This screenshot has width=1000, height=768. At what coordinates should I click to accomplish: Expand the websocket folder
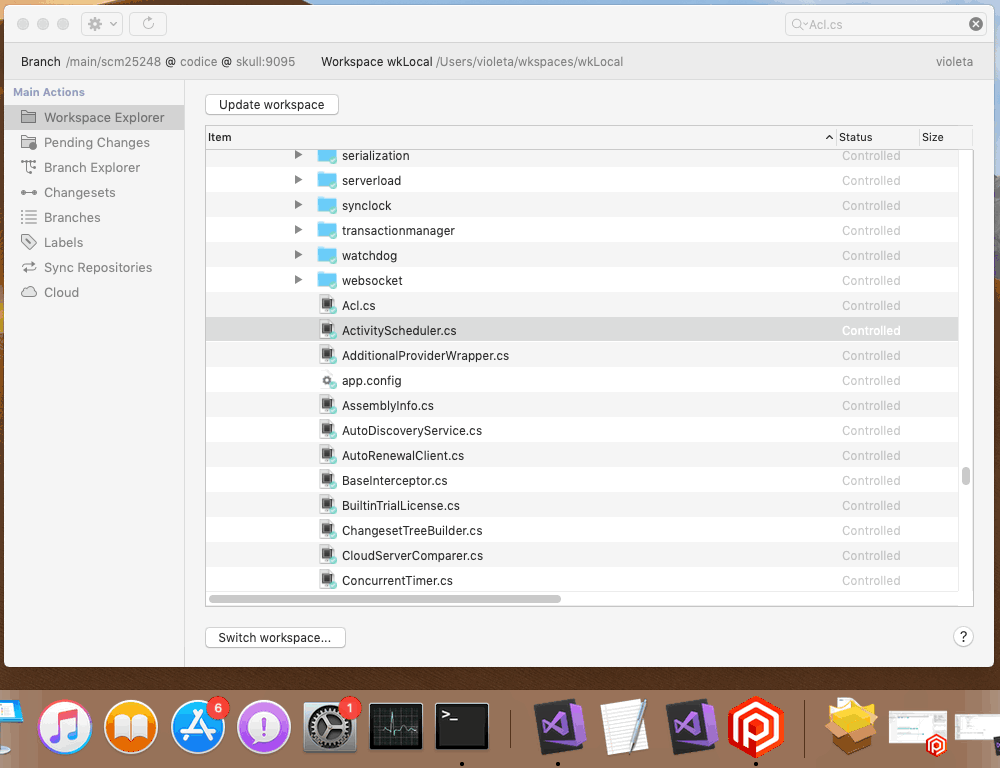(298, 280)
